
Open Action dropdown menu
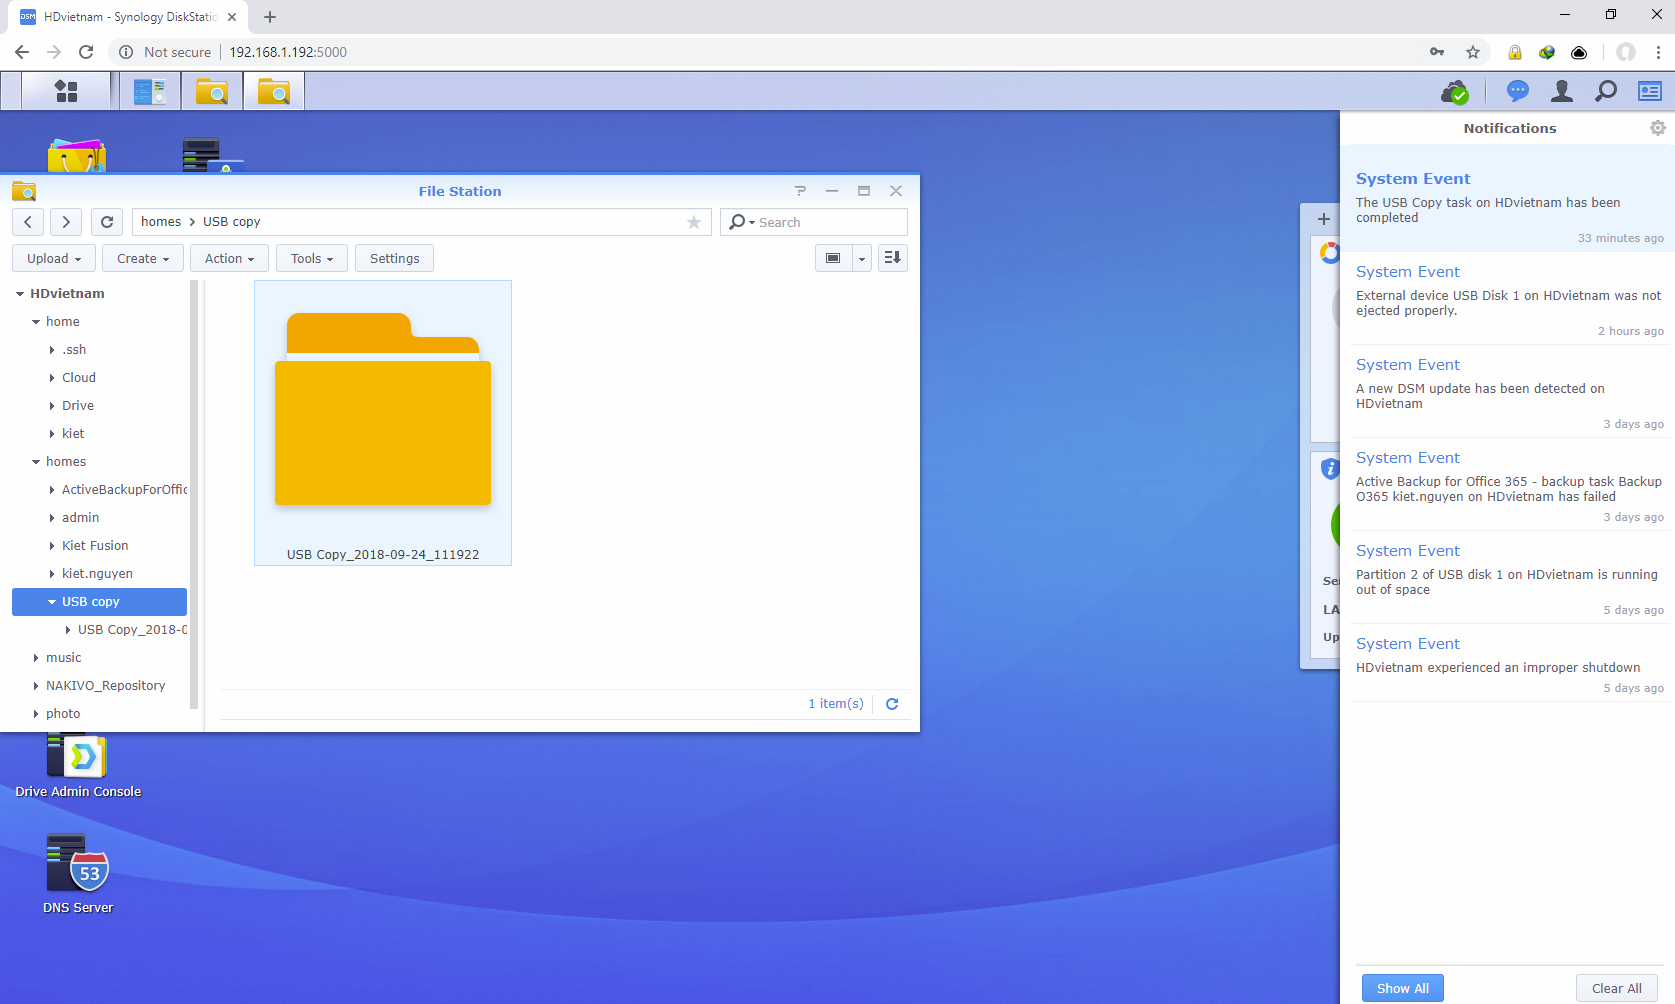(x=229, y=258)
